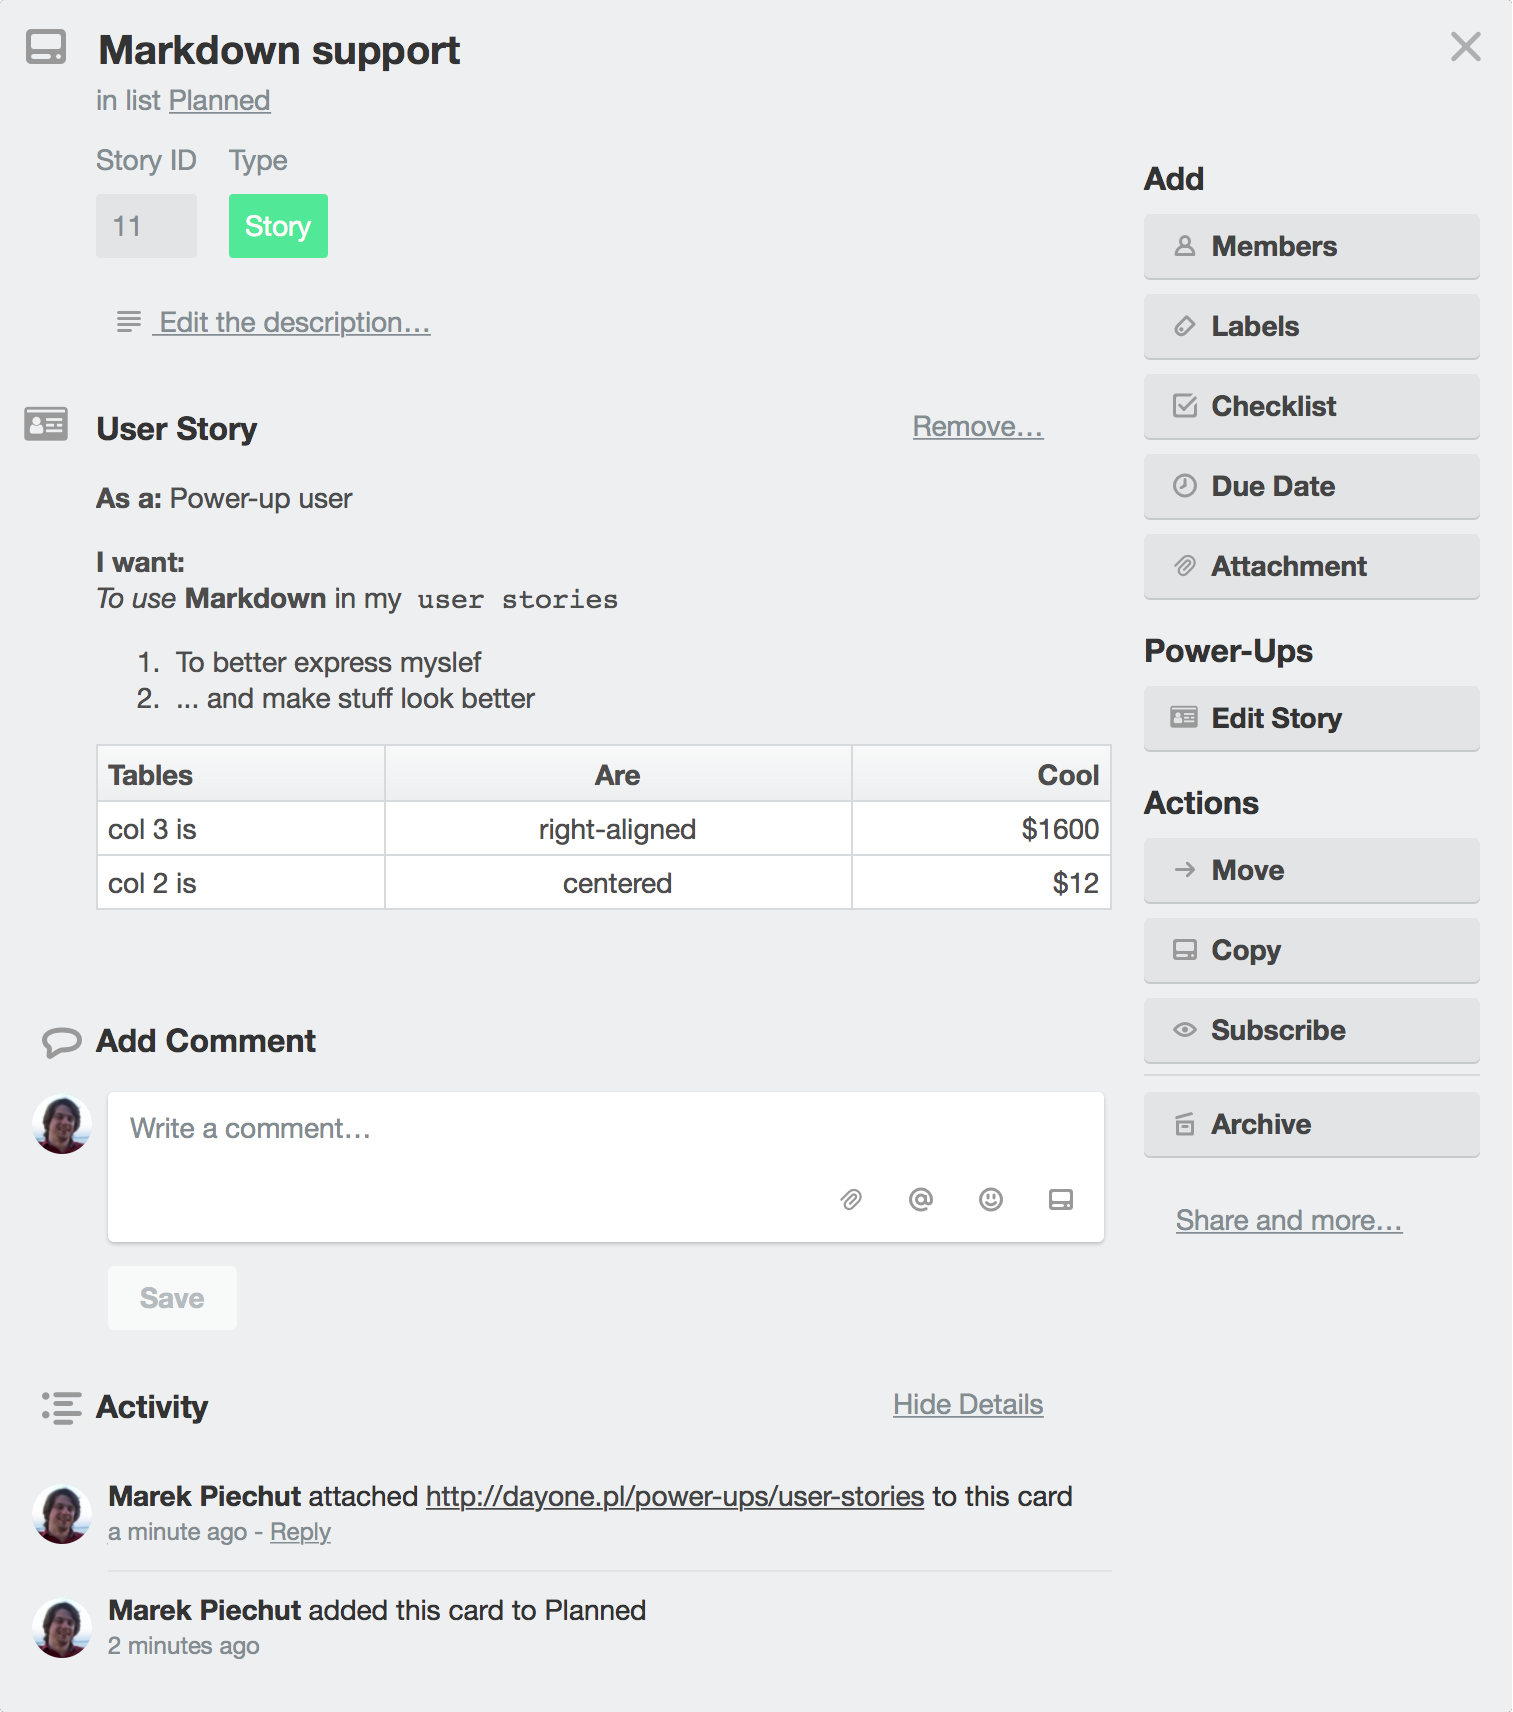Image resolution: width=1513 pixels, height=1712 pixels.
Task: Click the Edit the description link
Action: 295,323
